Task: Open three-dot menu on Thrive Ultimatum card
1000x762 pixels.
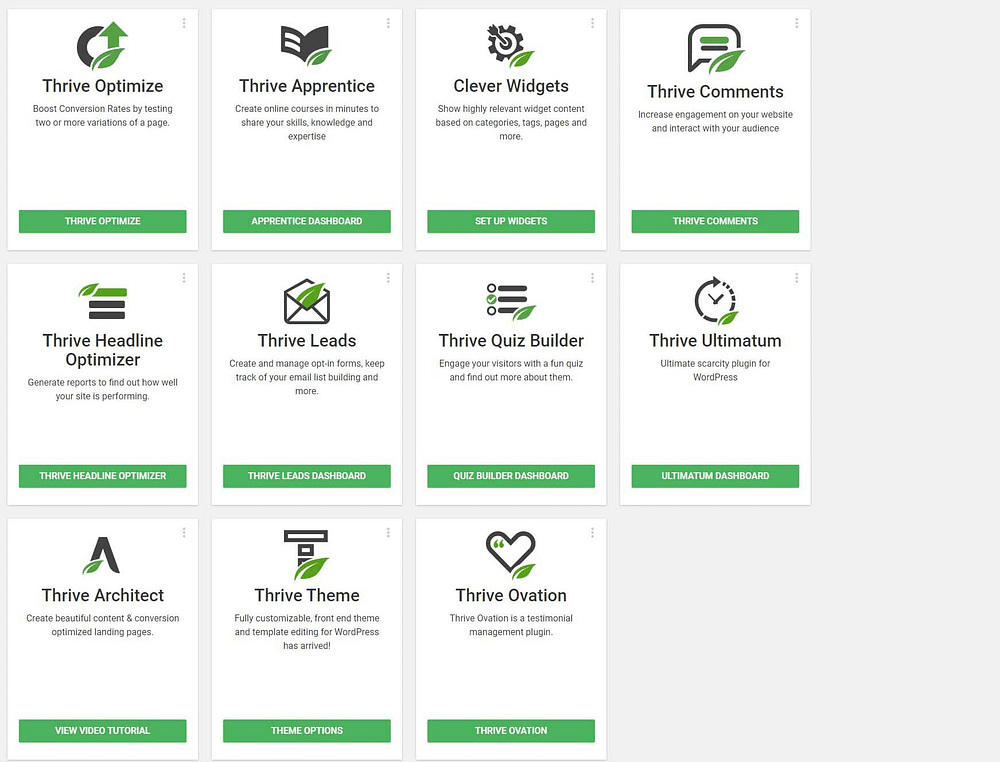Action: click(x=797, y=278)
